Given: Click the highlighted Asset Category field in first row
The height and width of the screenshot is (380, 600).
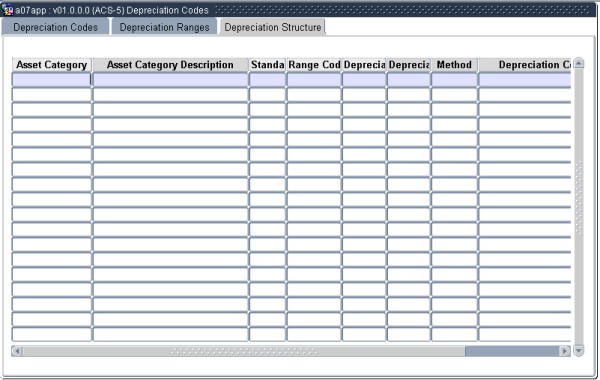Looking at the screenshot, I should click(52, 80).
